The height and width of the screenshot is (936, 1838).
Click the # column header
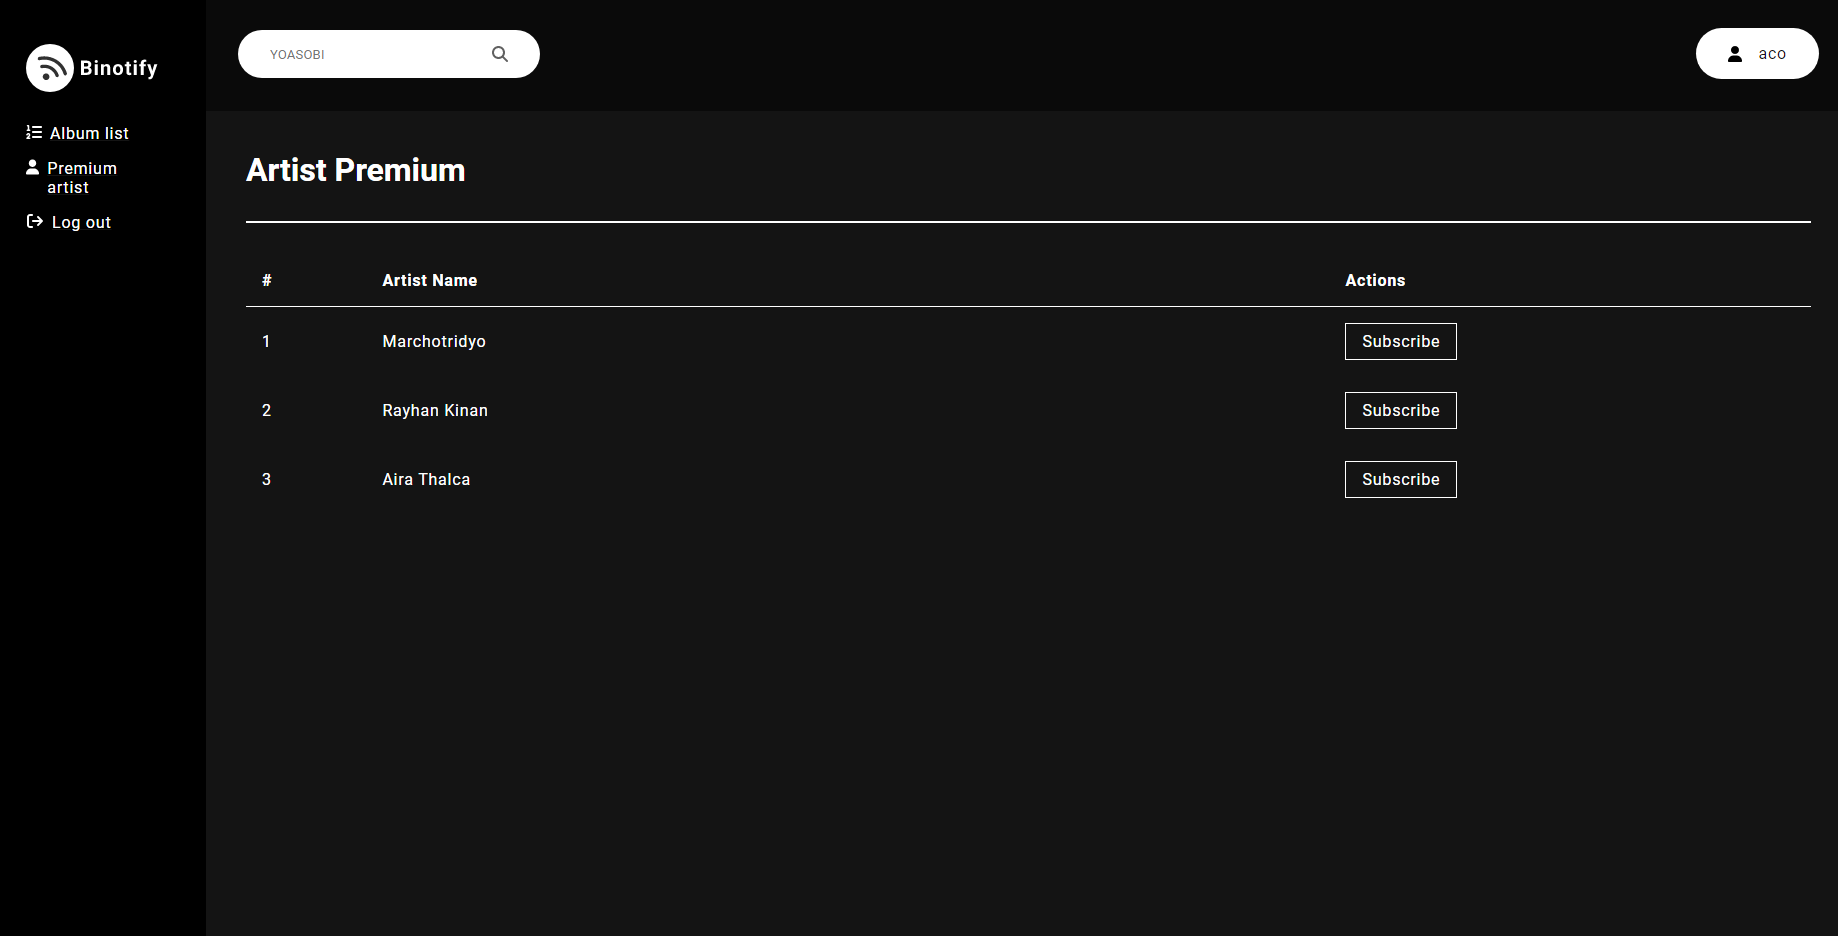[267, 280]
